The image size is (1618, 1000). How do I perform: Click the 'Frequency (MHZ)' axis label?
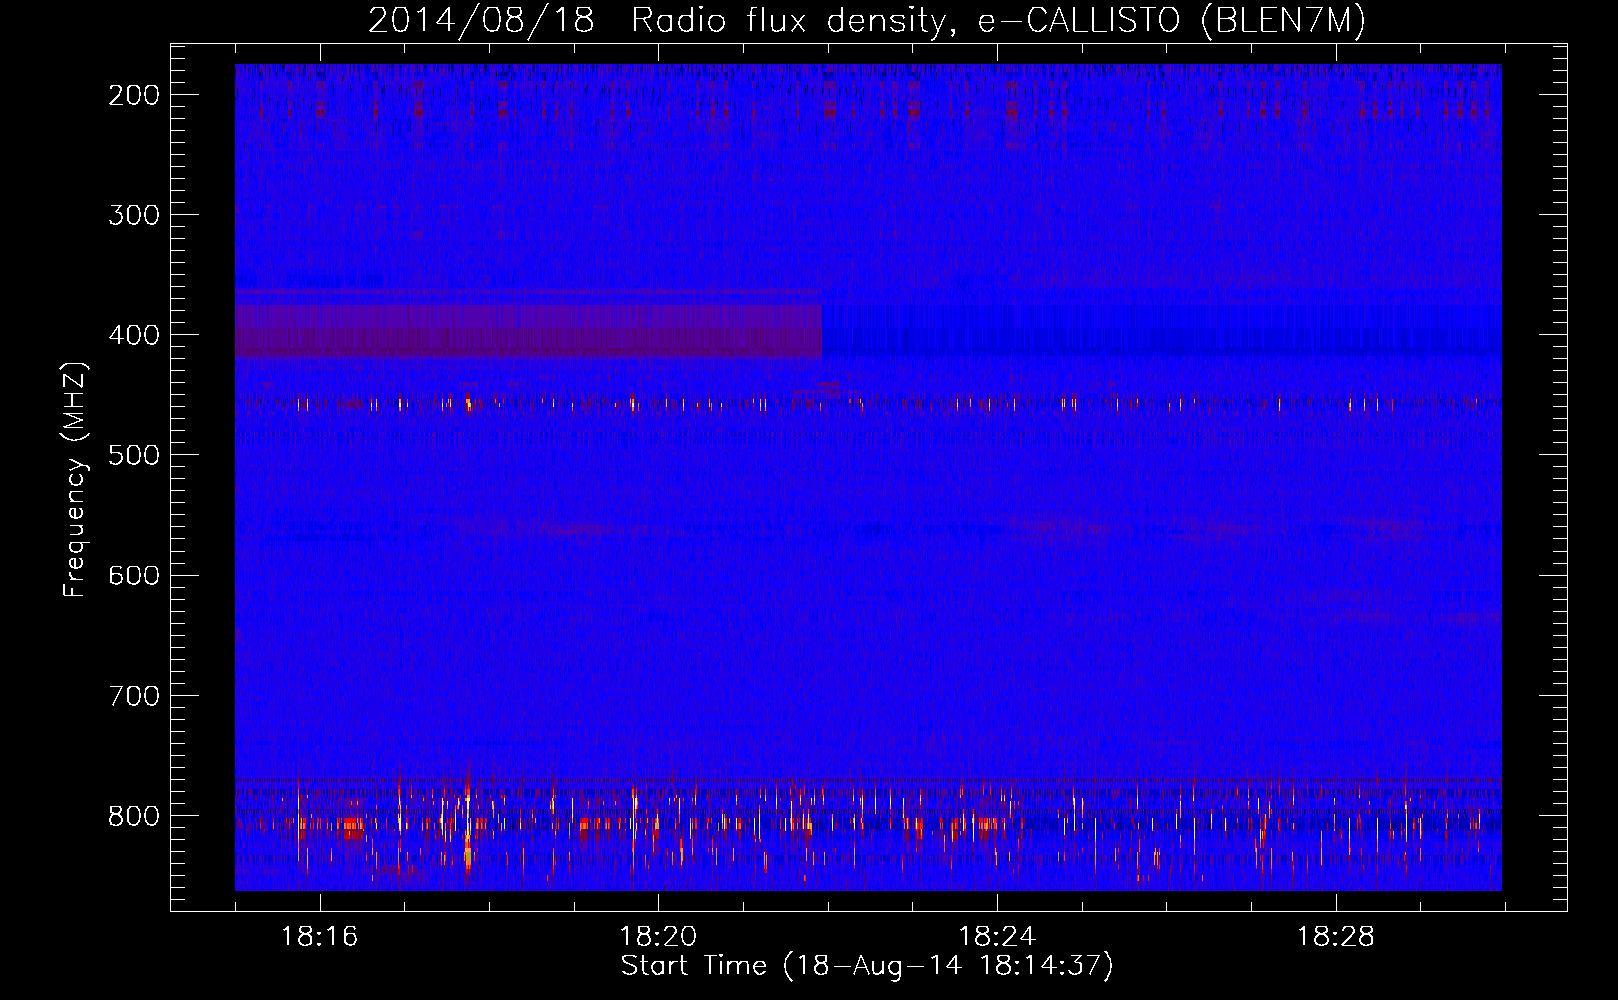[75, 479]
